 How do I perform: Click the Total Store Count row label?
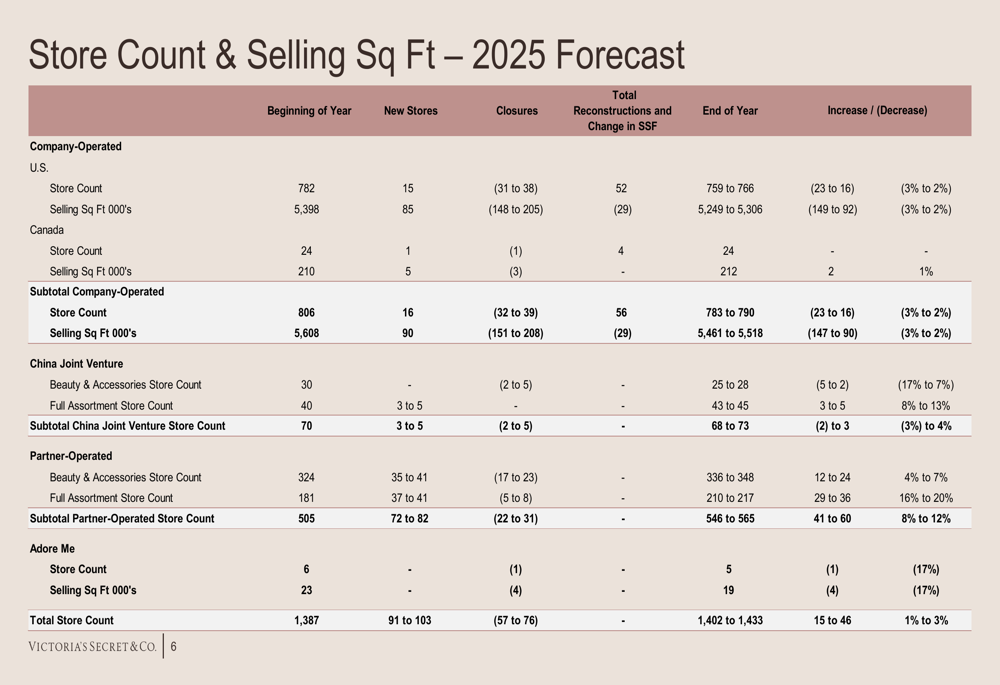tap(71, 620)
